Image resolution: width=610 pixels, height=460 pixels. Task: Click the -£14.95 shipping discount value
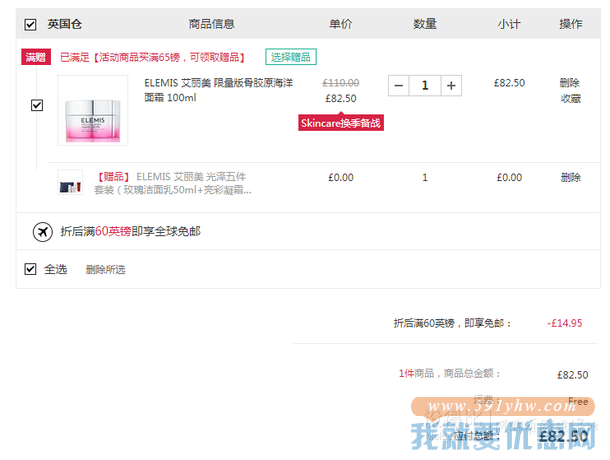(564, 323)
